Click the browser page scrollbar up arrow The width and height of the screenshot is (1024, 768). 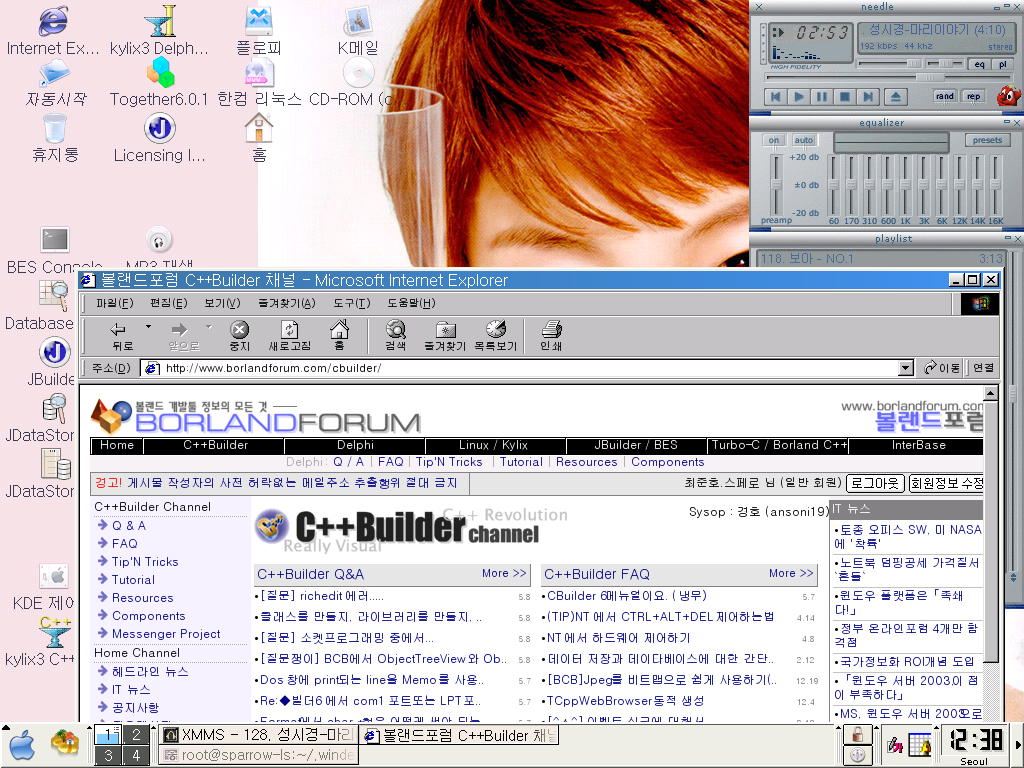click(991, 393)
